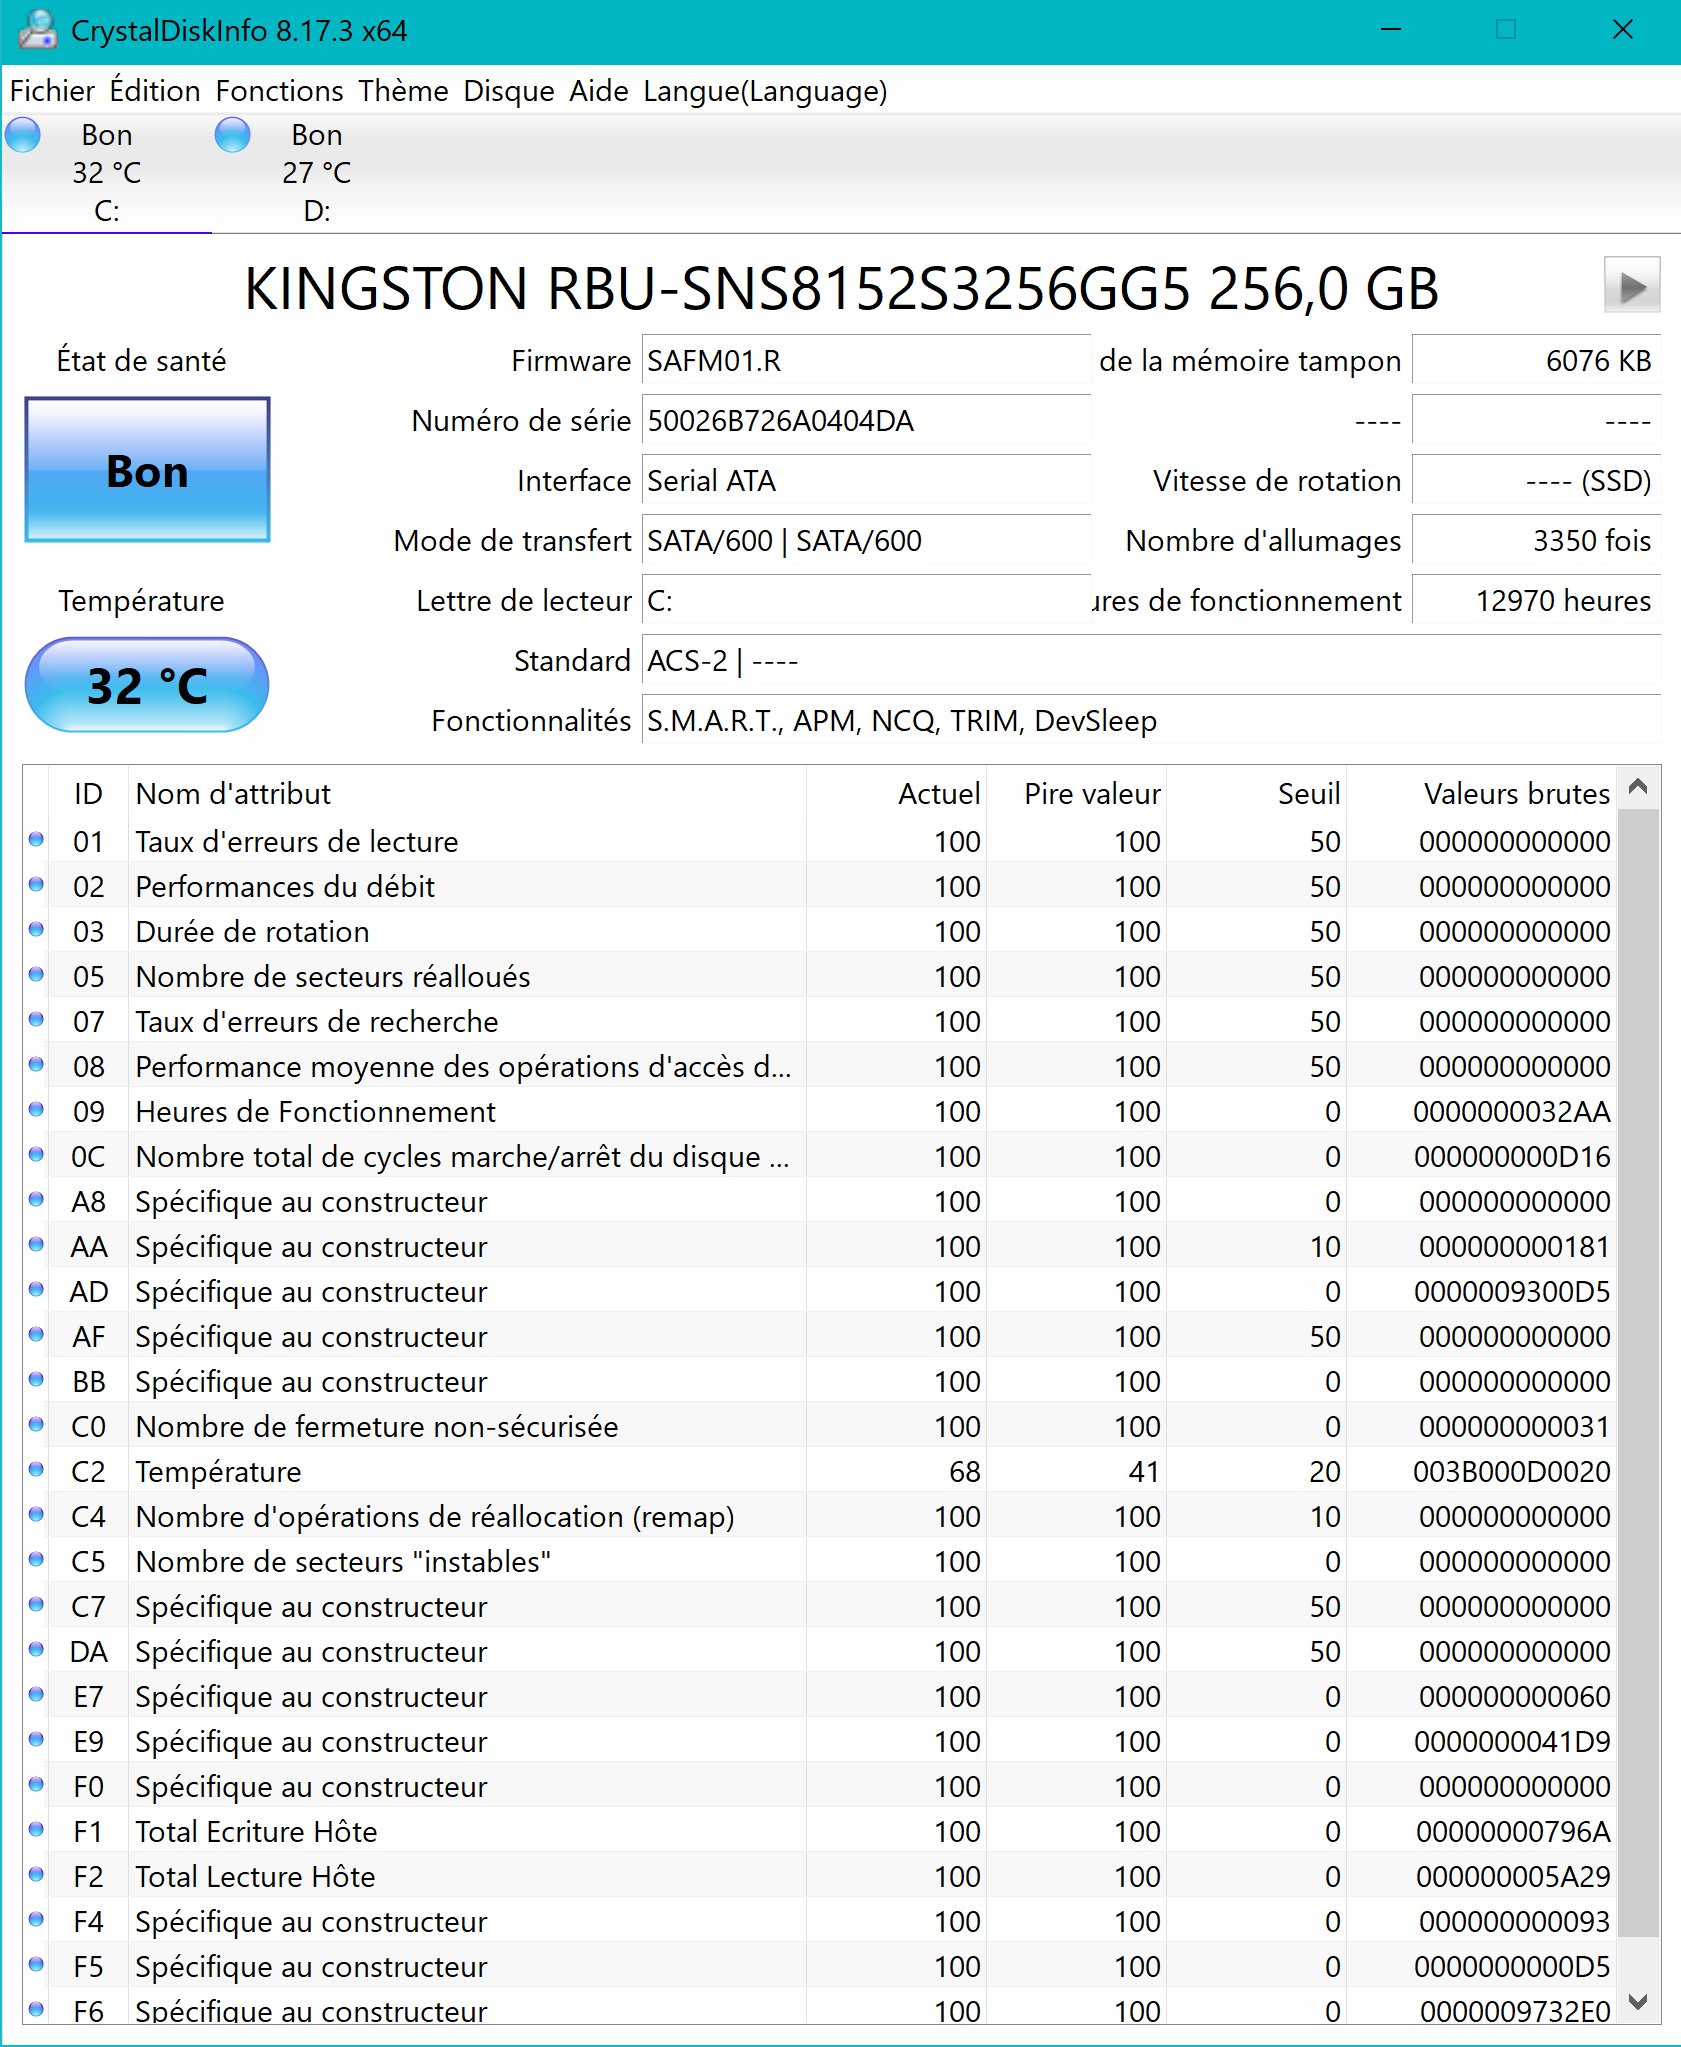This screenshot has width=1681, height=2047.
Task: Switch to the D: disk tab
Action: tap(317, 173)
